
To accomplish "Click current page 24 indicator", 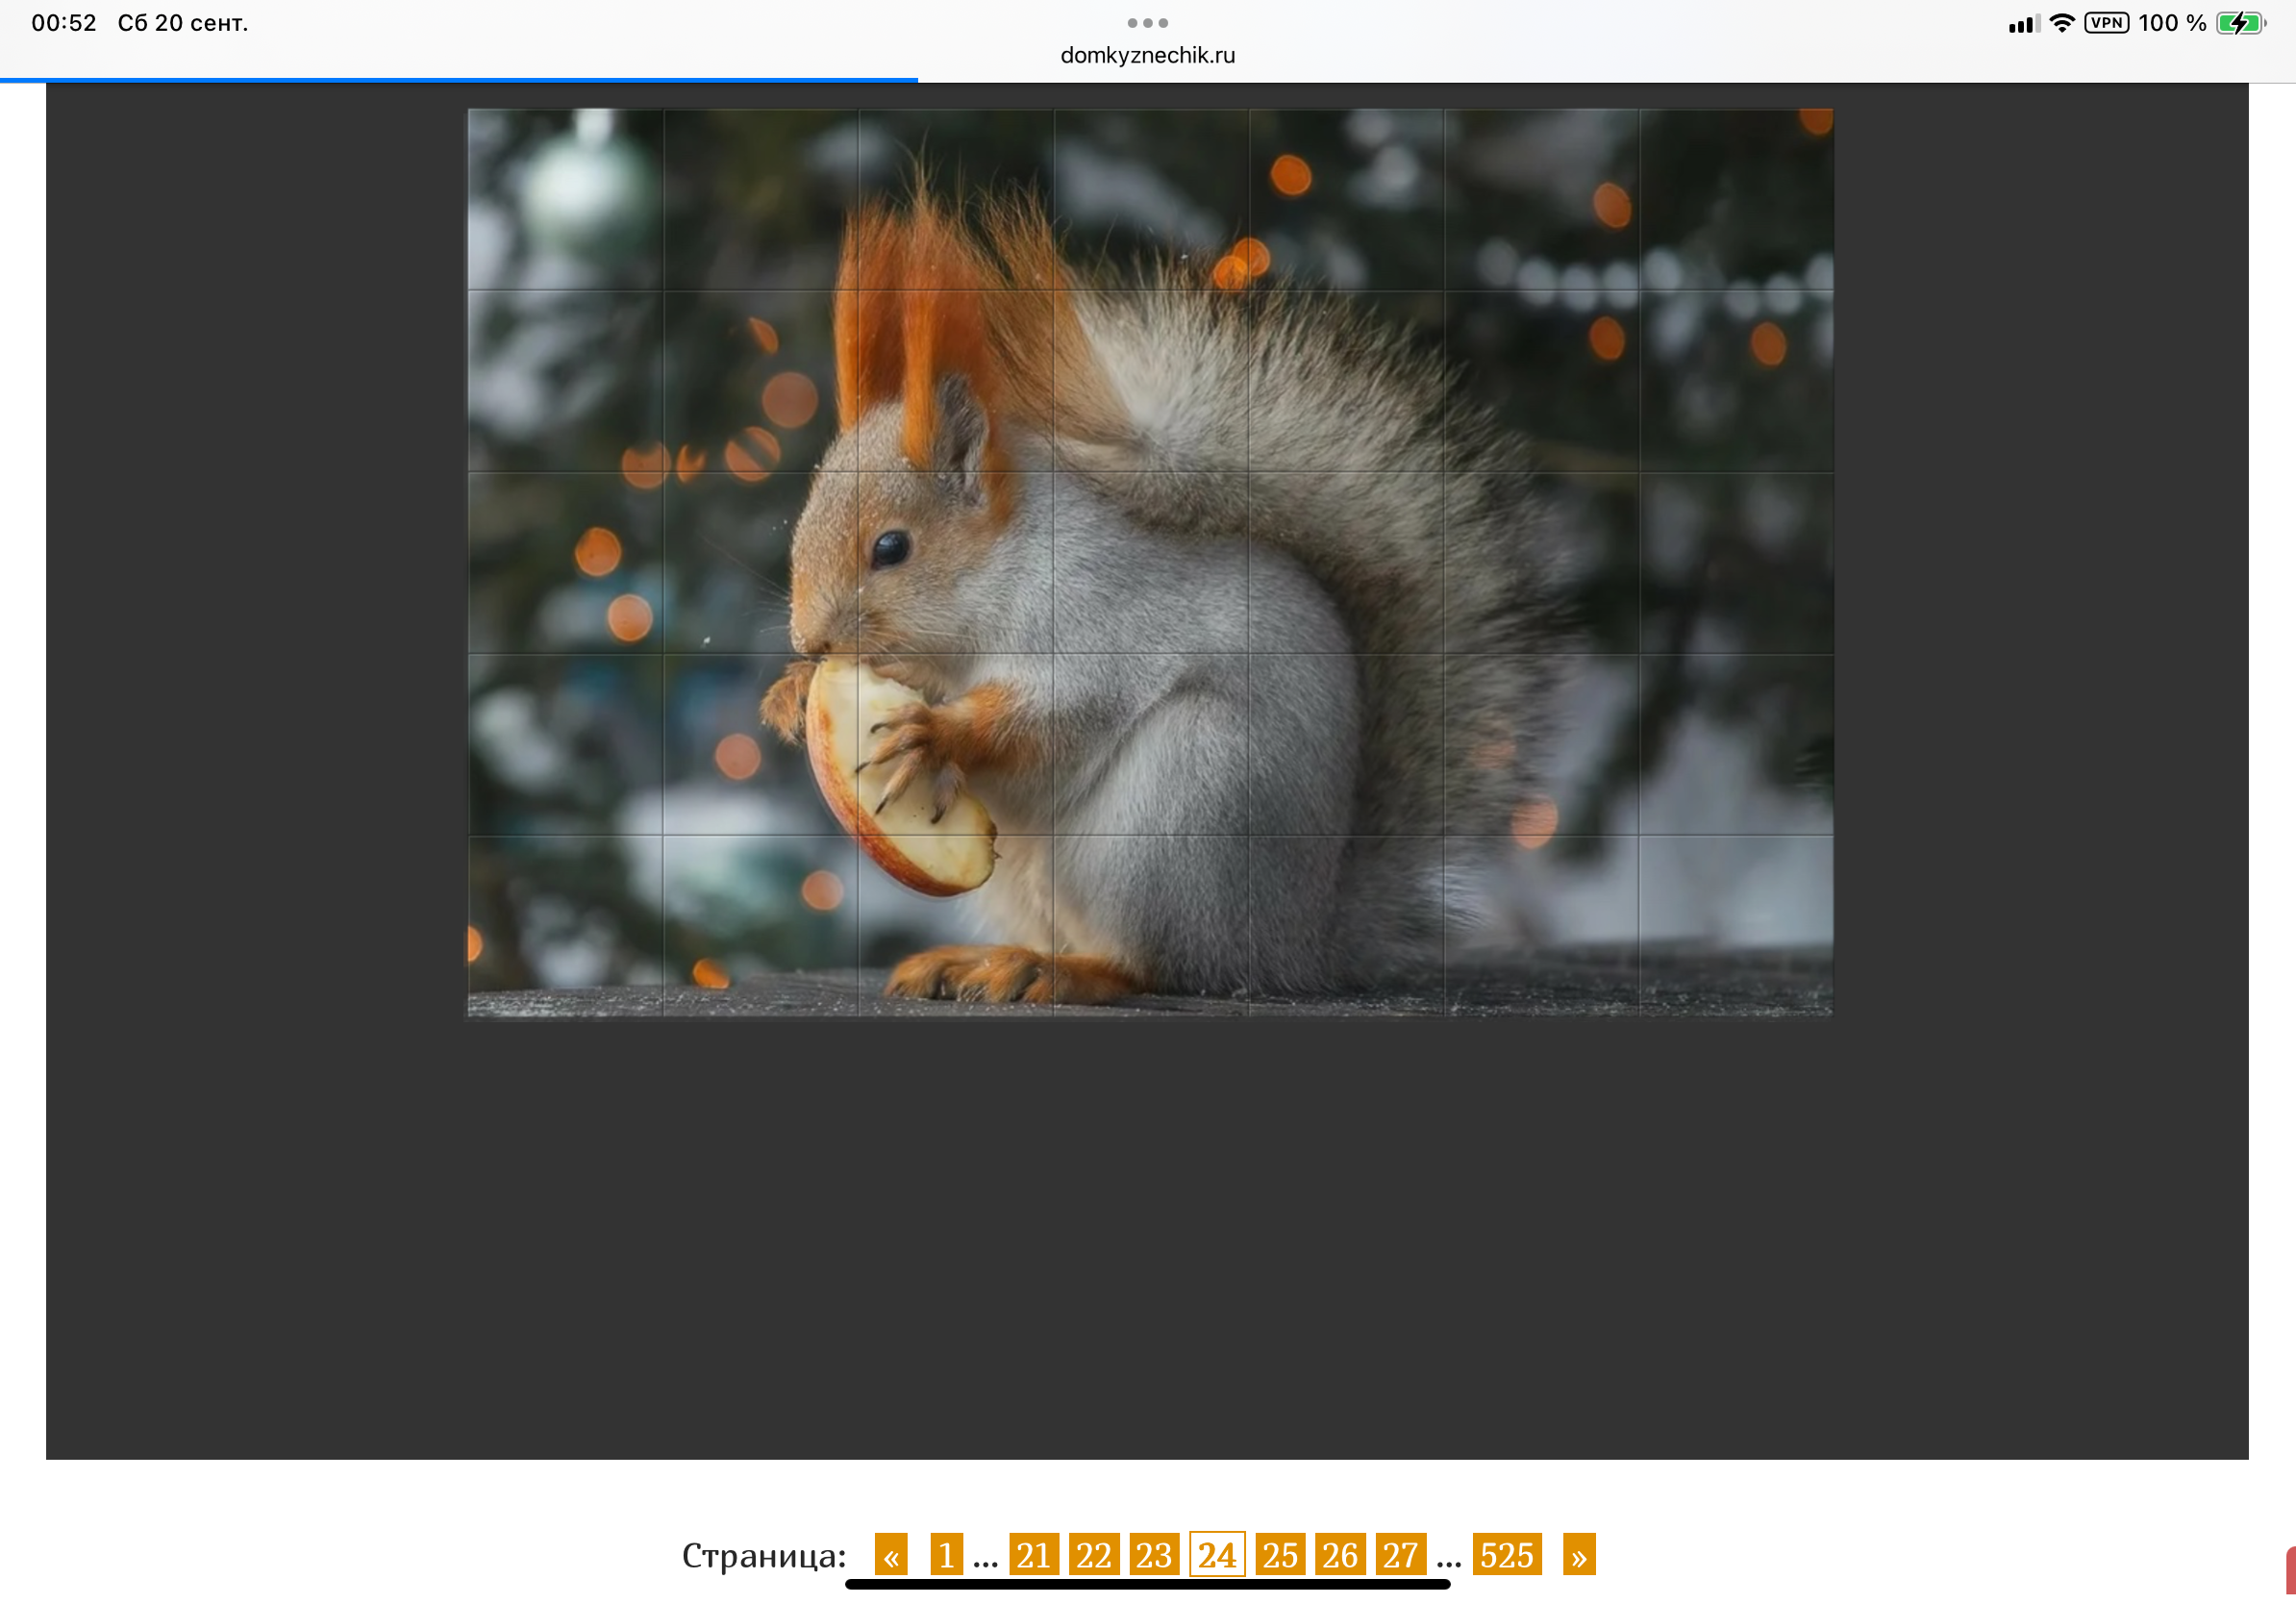I will point(1217,1555).
